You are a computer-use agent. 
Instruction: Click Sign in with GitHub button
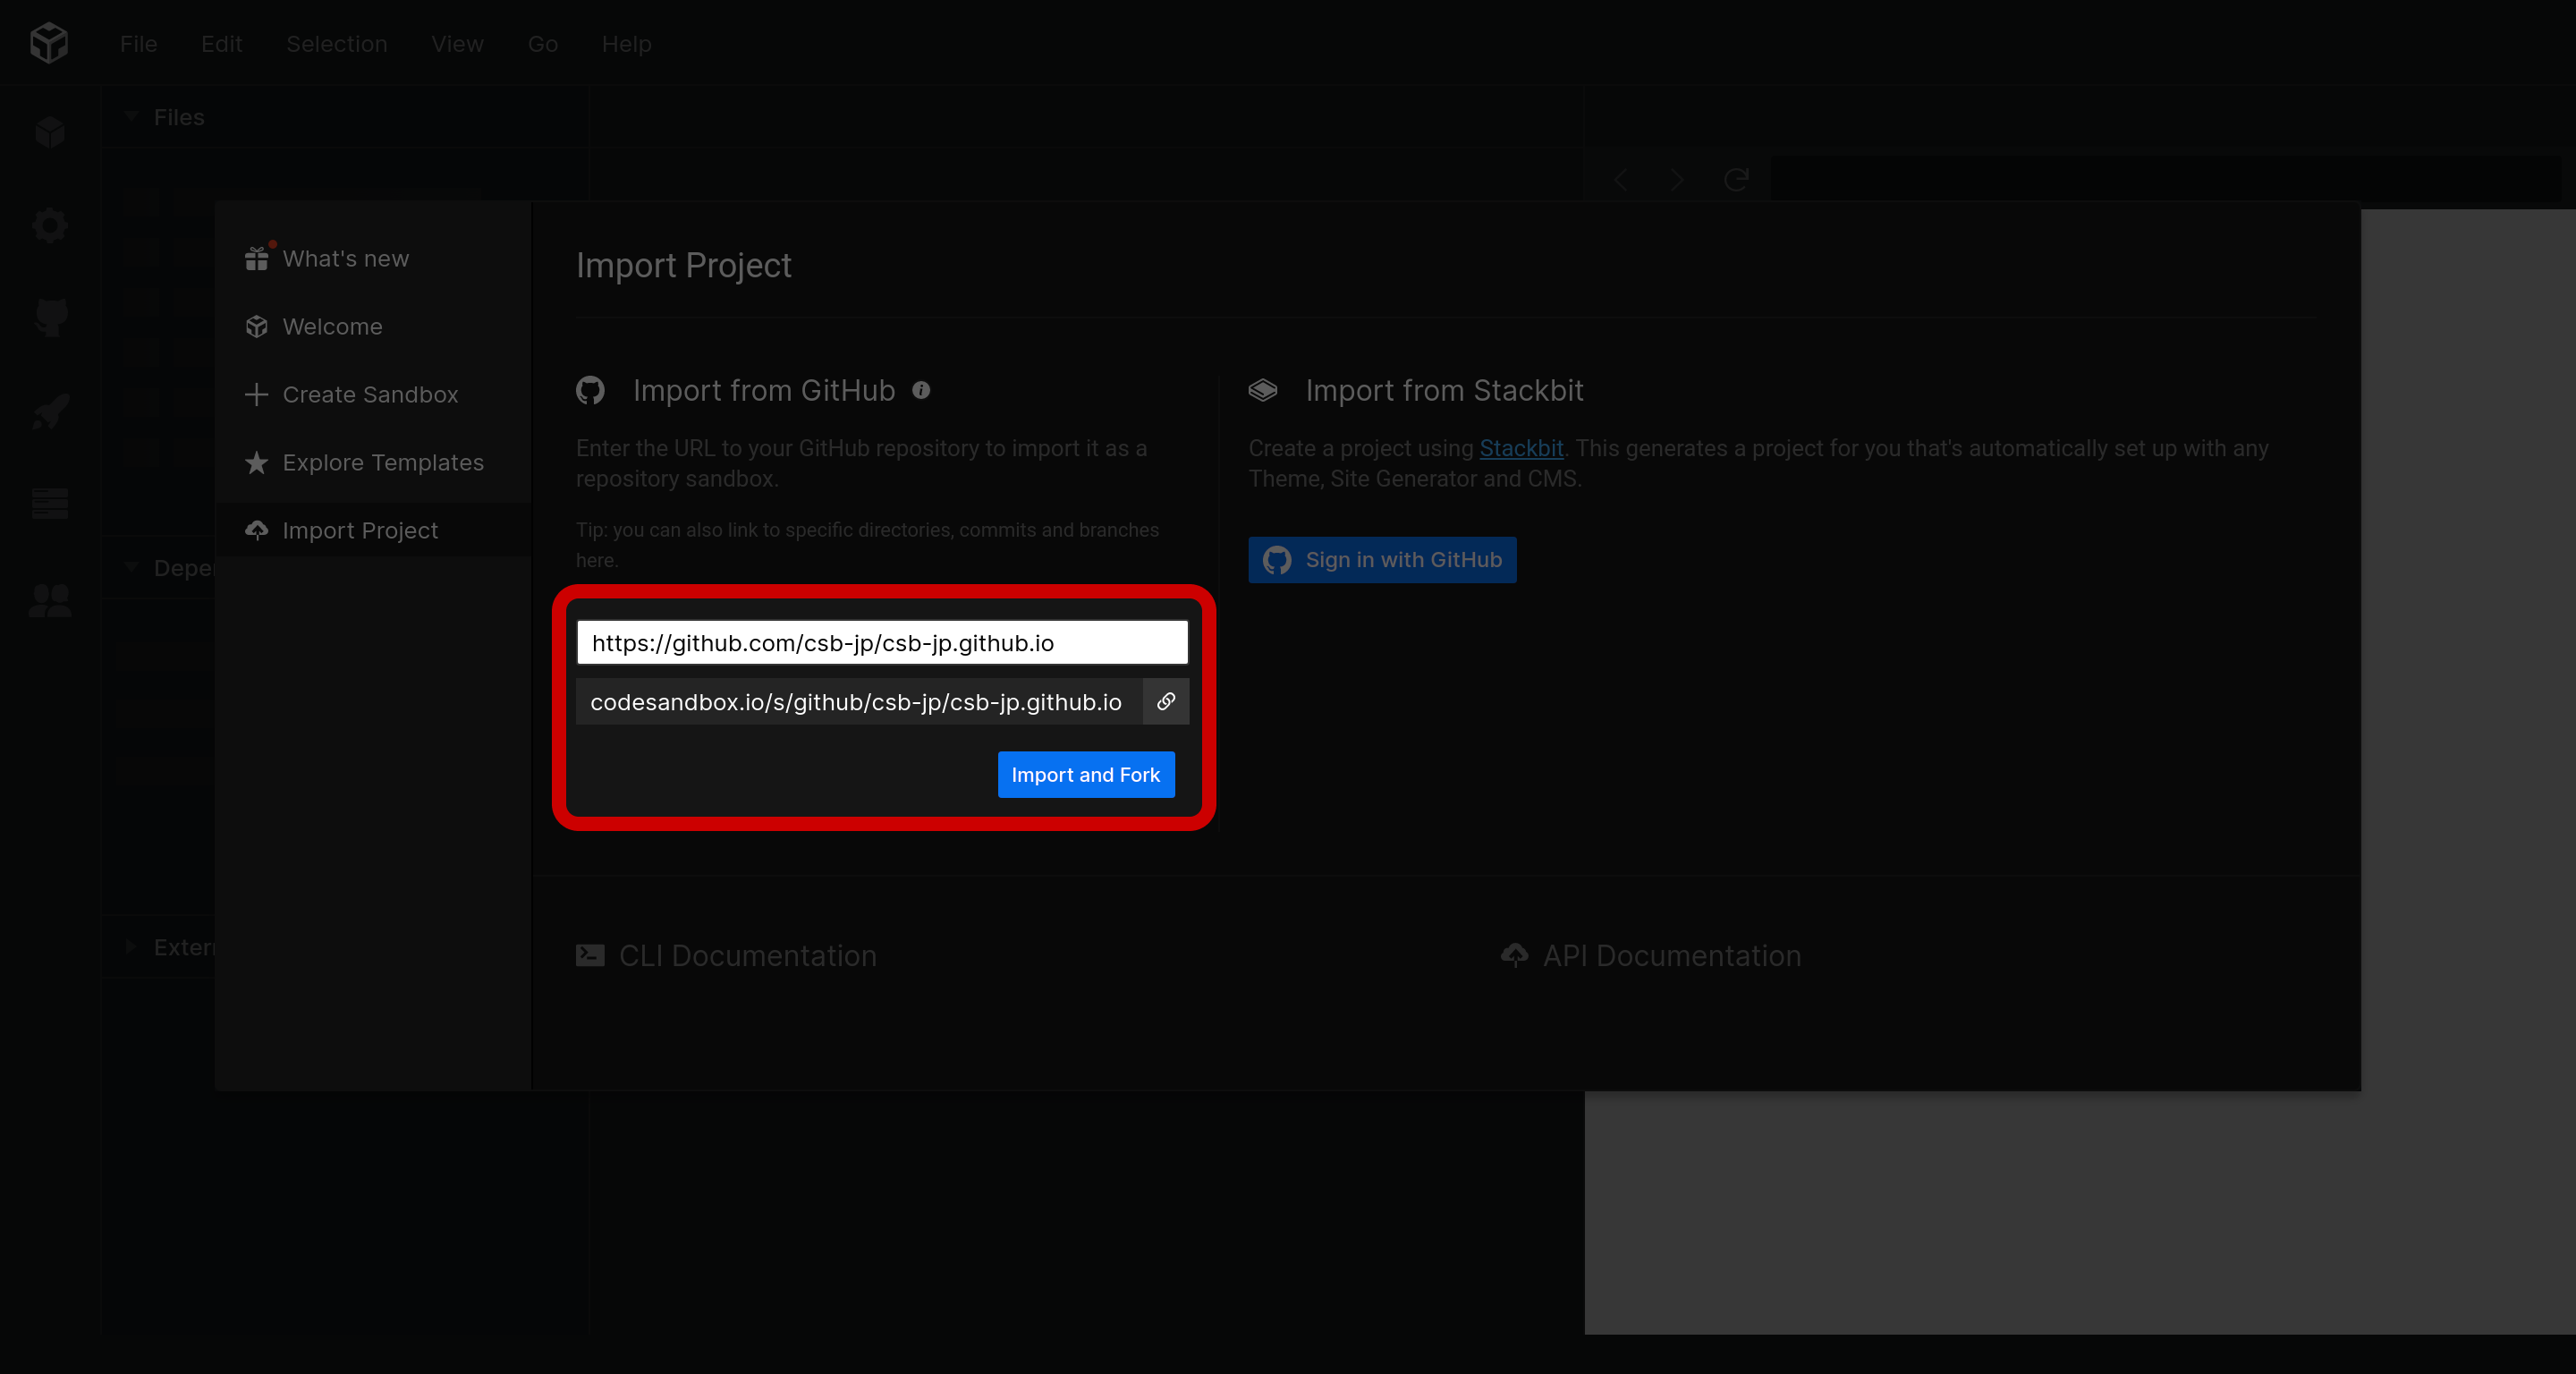(x=1382, y=560)
